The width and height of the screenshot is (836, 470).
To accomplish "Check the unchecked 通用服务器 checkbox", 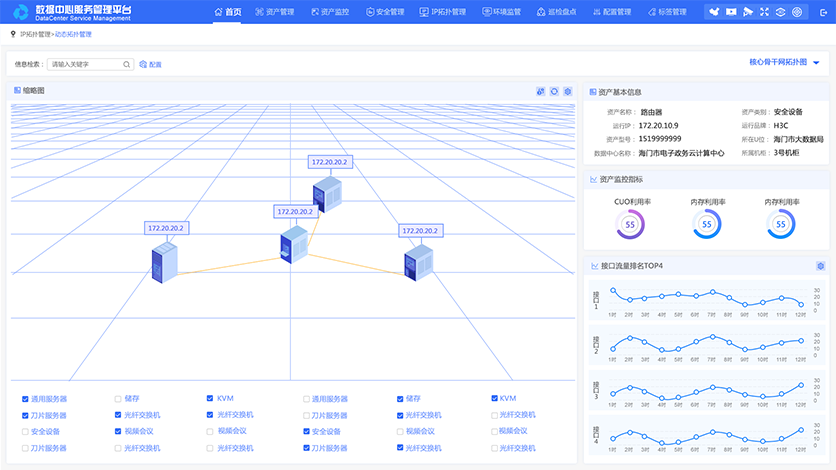I will 306,399.
